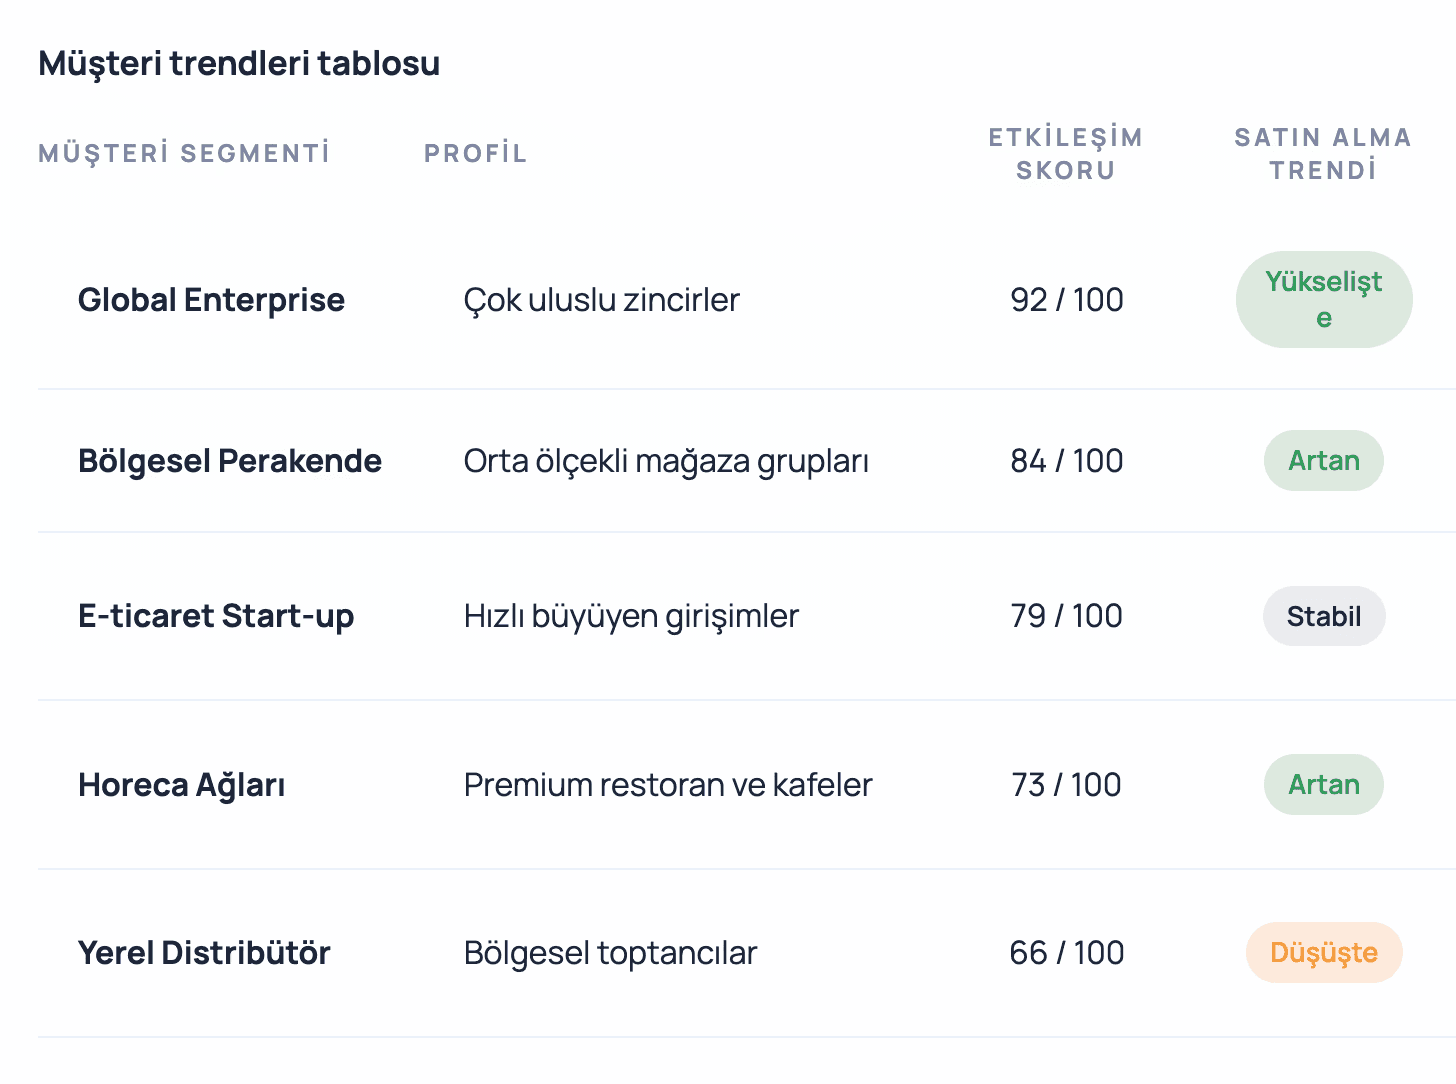Click the Çok uluslu zincirler profile text
The width and height of the screenshot is (1456, 1084).
tap(602, 300)
